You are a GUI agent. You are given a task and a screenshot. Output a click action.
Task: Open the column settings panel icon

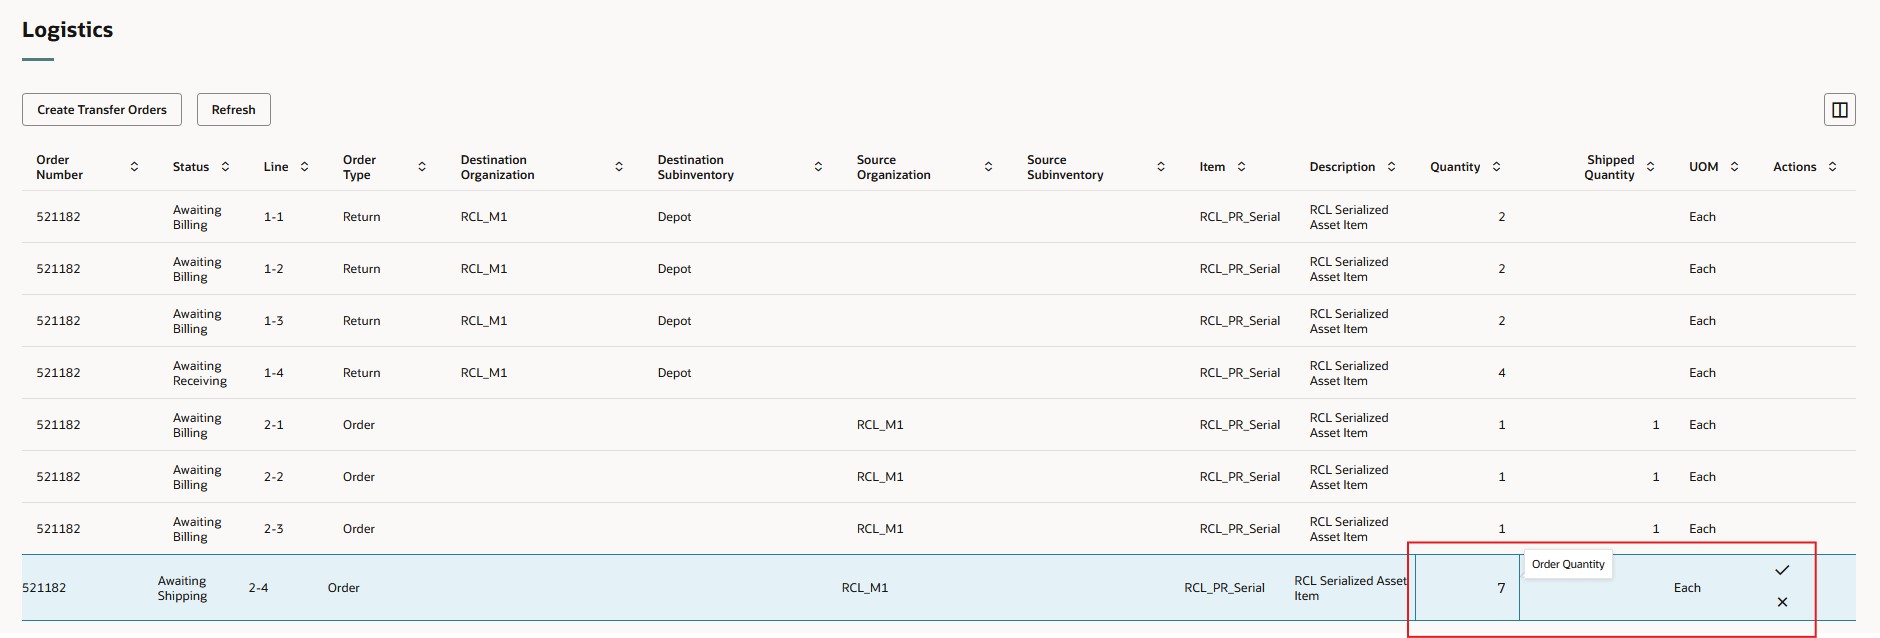pos(1839,110)
